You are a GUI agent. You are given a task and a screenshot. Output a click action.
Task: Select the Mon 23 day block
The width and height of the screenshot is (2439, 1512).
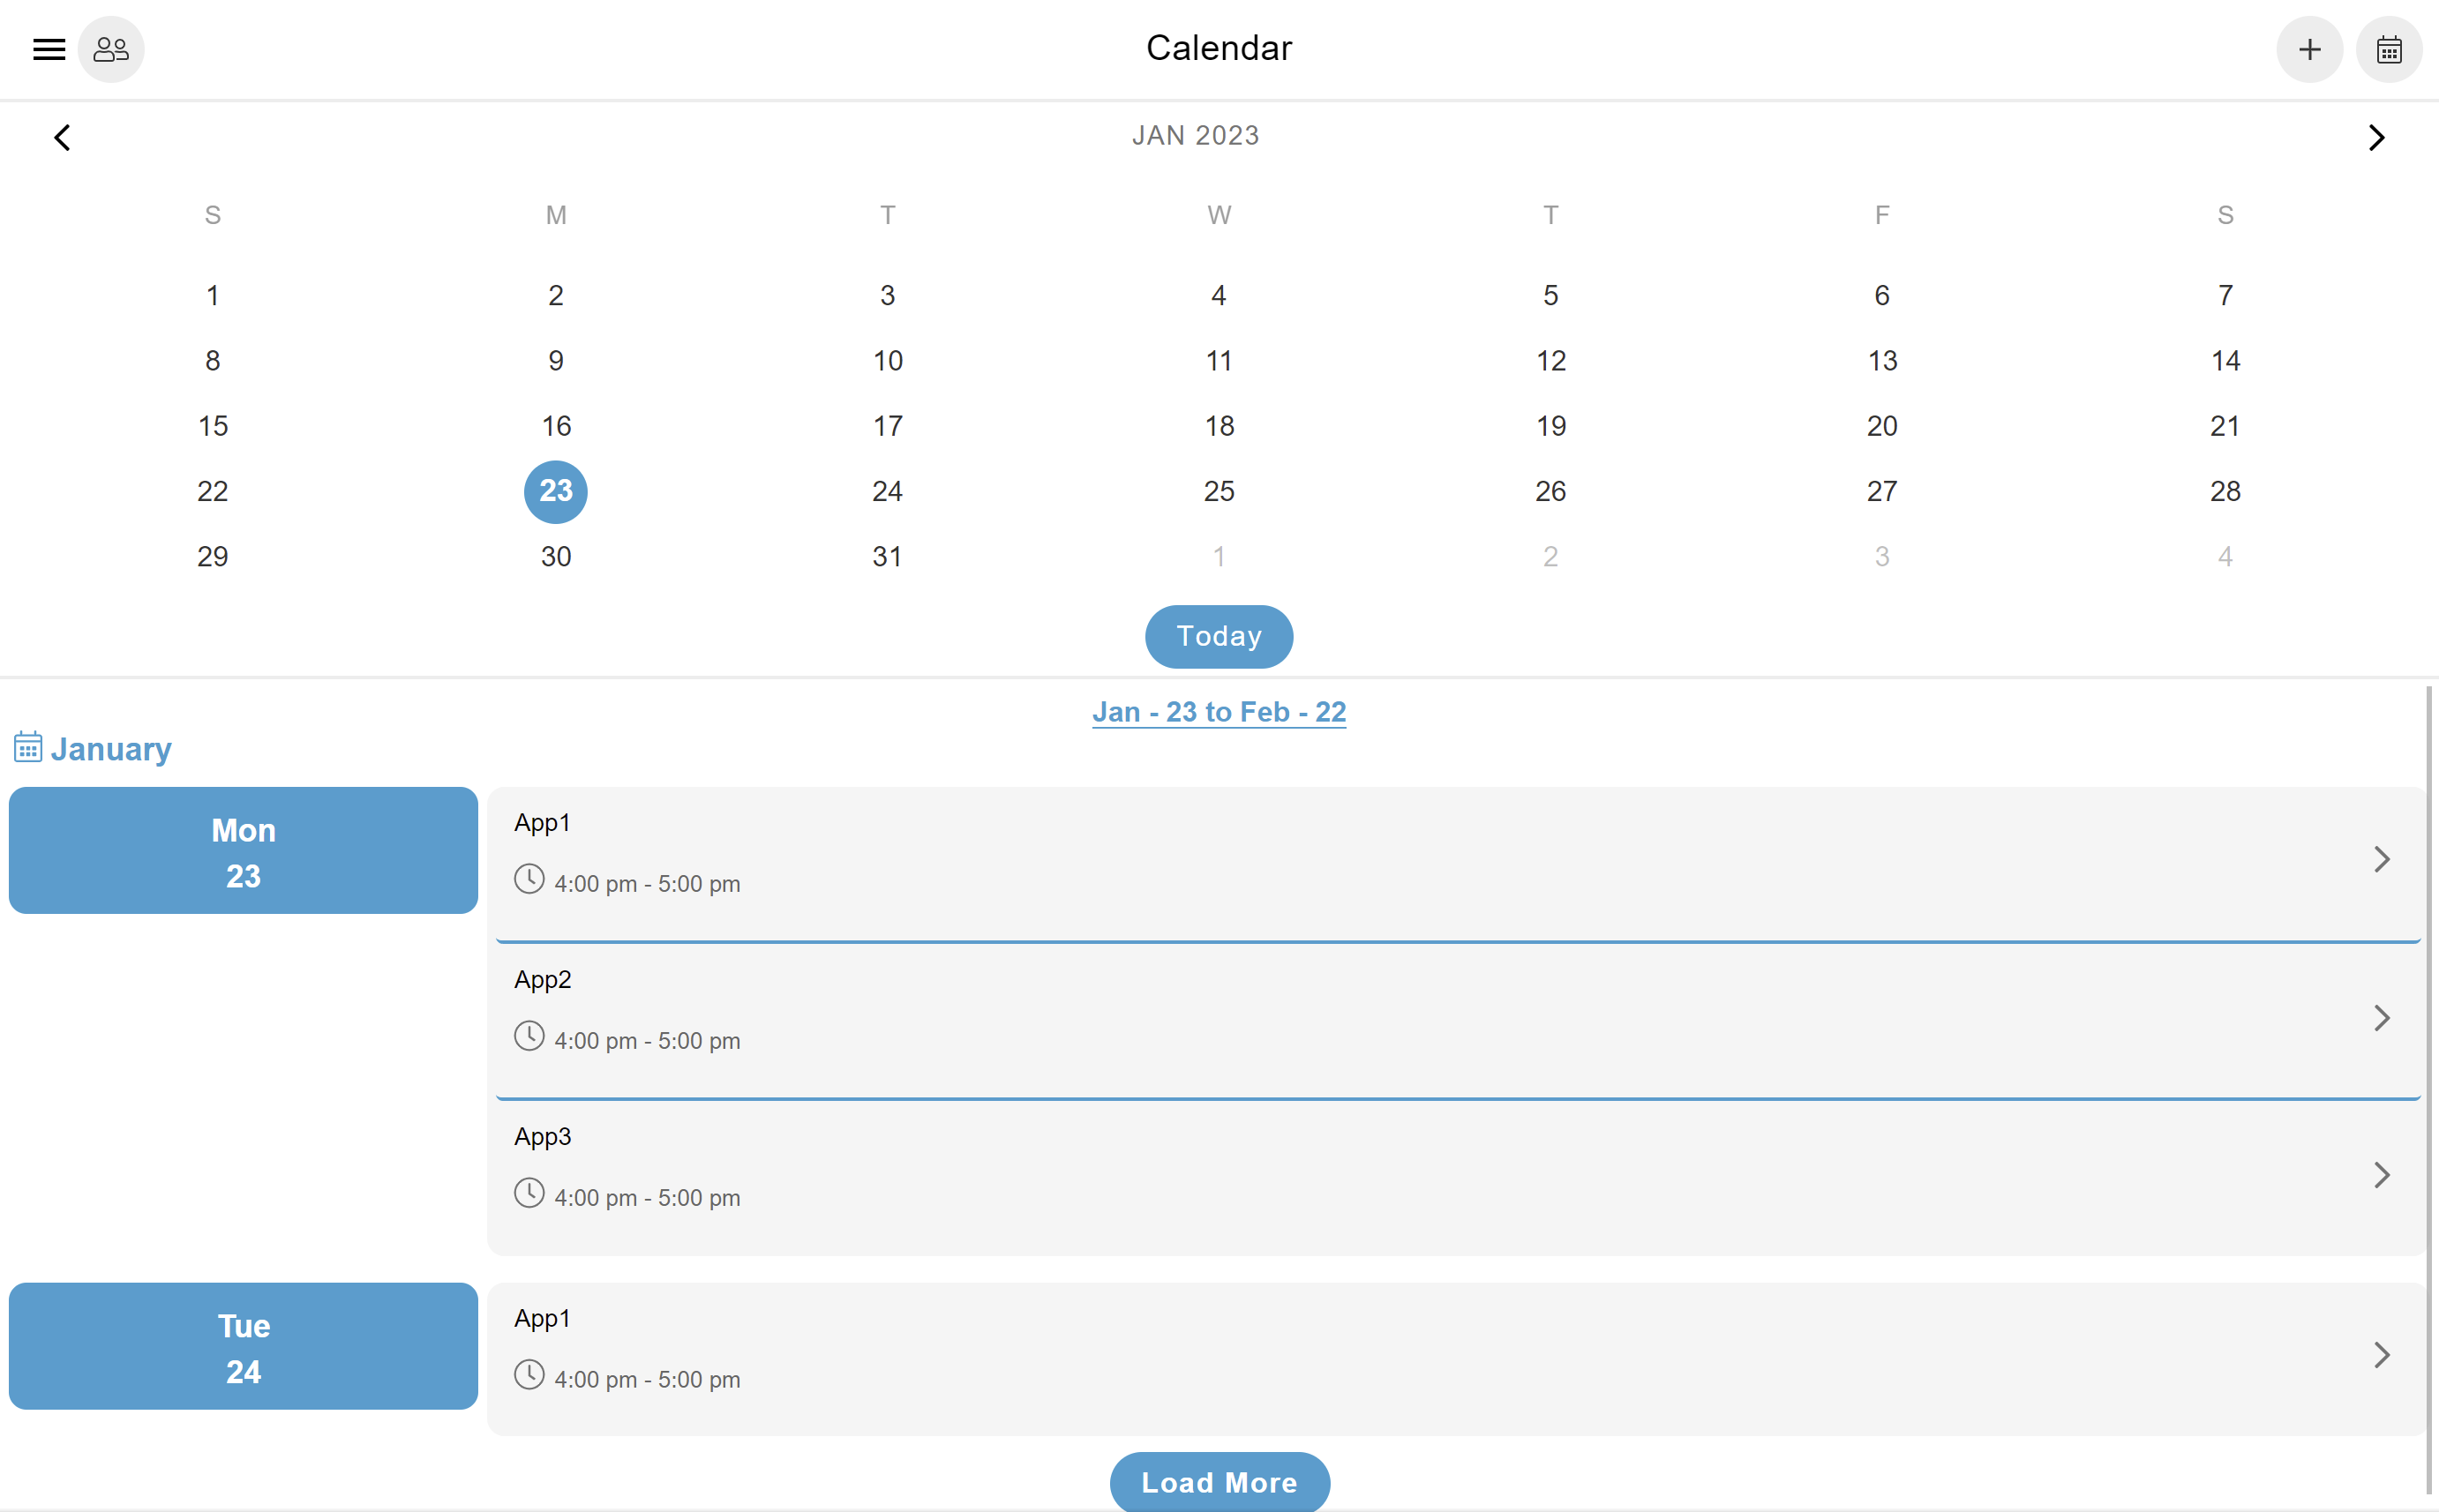coord(243,850)
